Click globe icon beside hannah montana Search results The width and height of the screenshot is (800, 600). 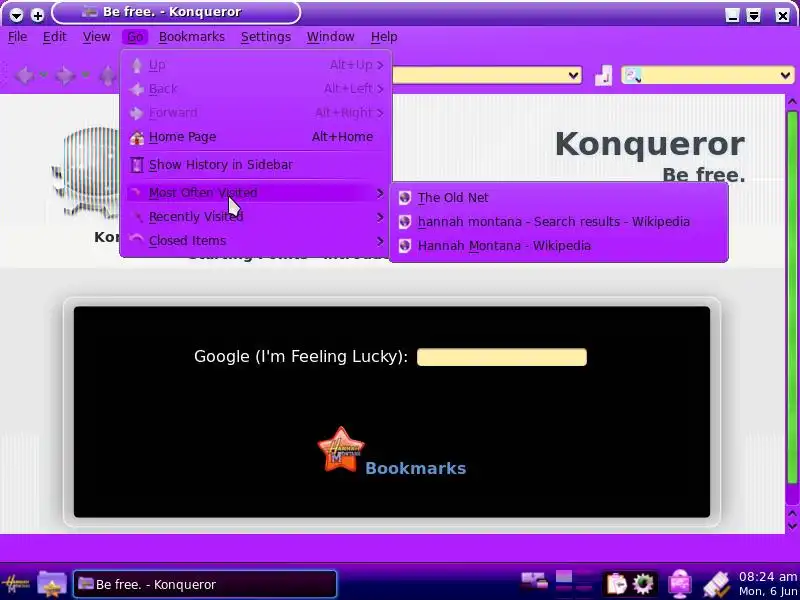[405, 222]
